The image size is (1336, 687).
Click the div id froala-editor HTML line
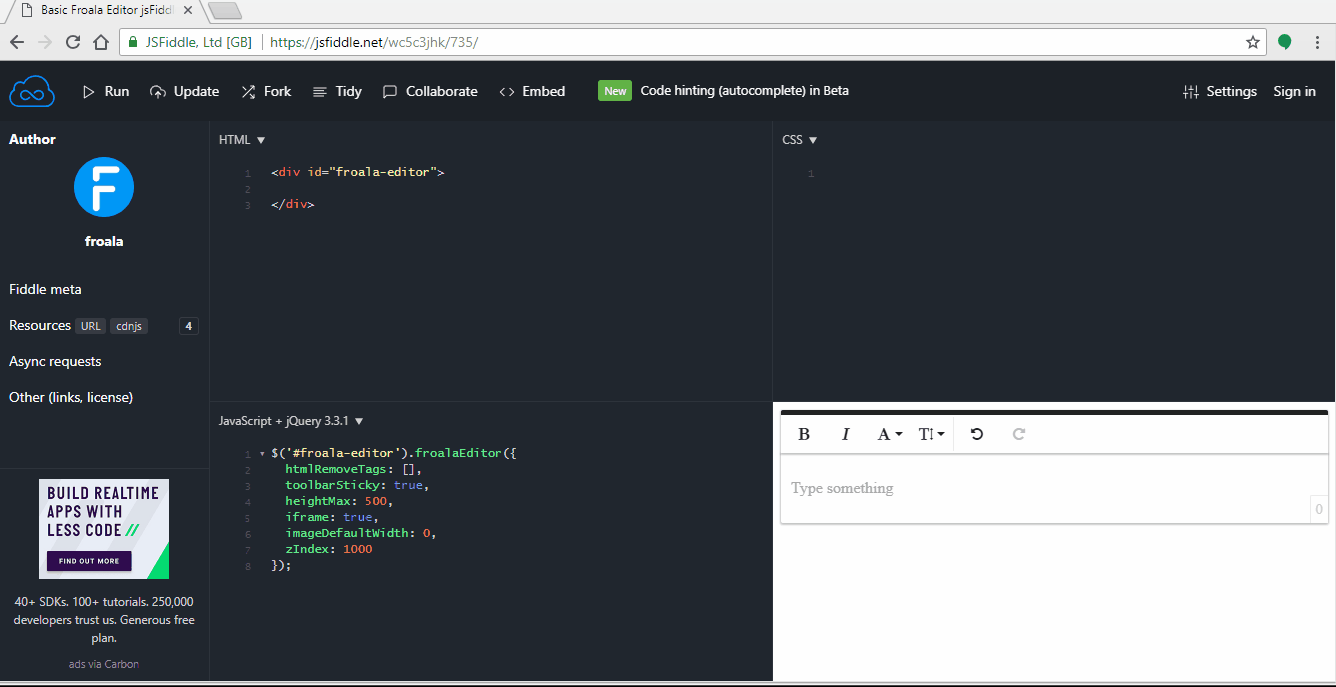(357, 172)
